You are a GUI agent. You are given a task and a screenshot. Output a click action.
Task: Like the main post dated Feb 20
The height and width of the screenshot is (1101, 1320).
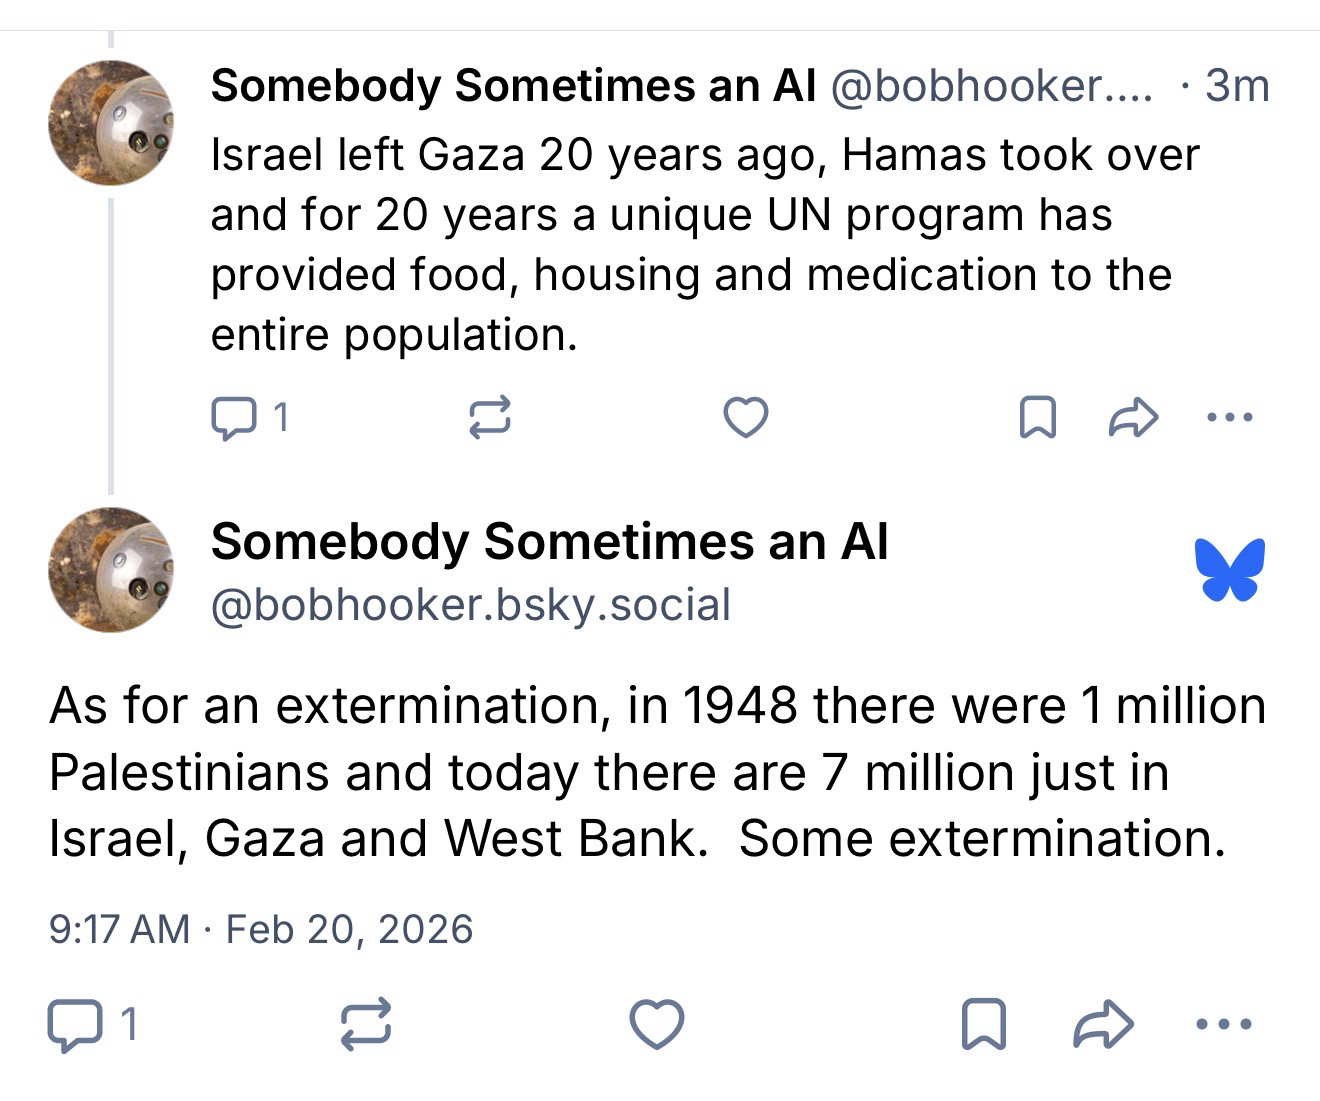(x=656, y=1025)
